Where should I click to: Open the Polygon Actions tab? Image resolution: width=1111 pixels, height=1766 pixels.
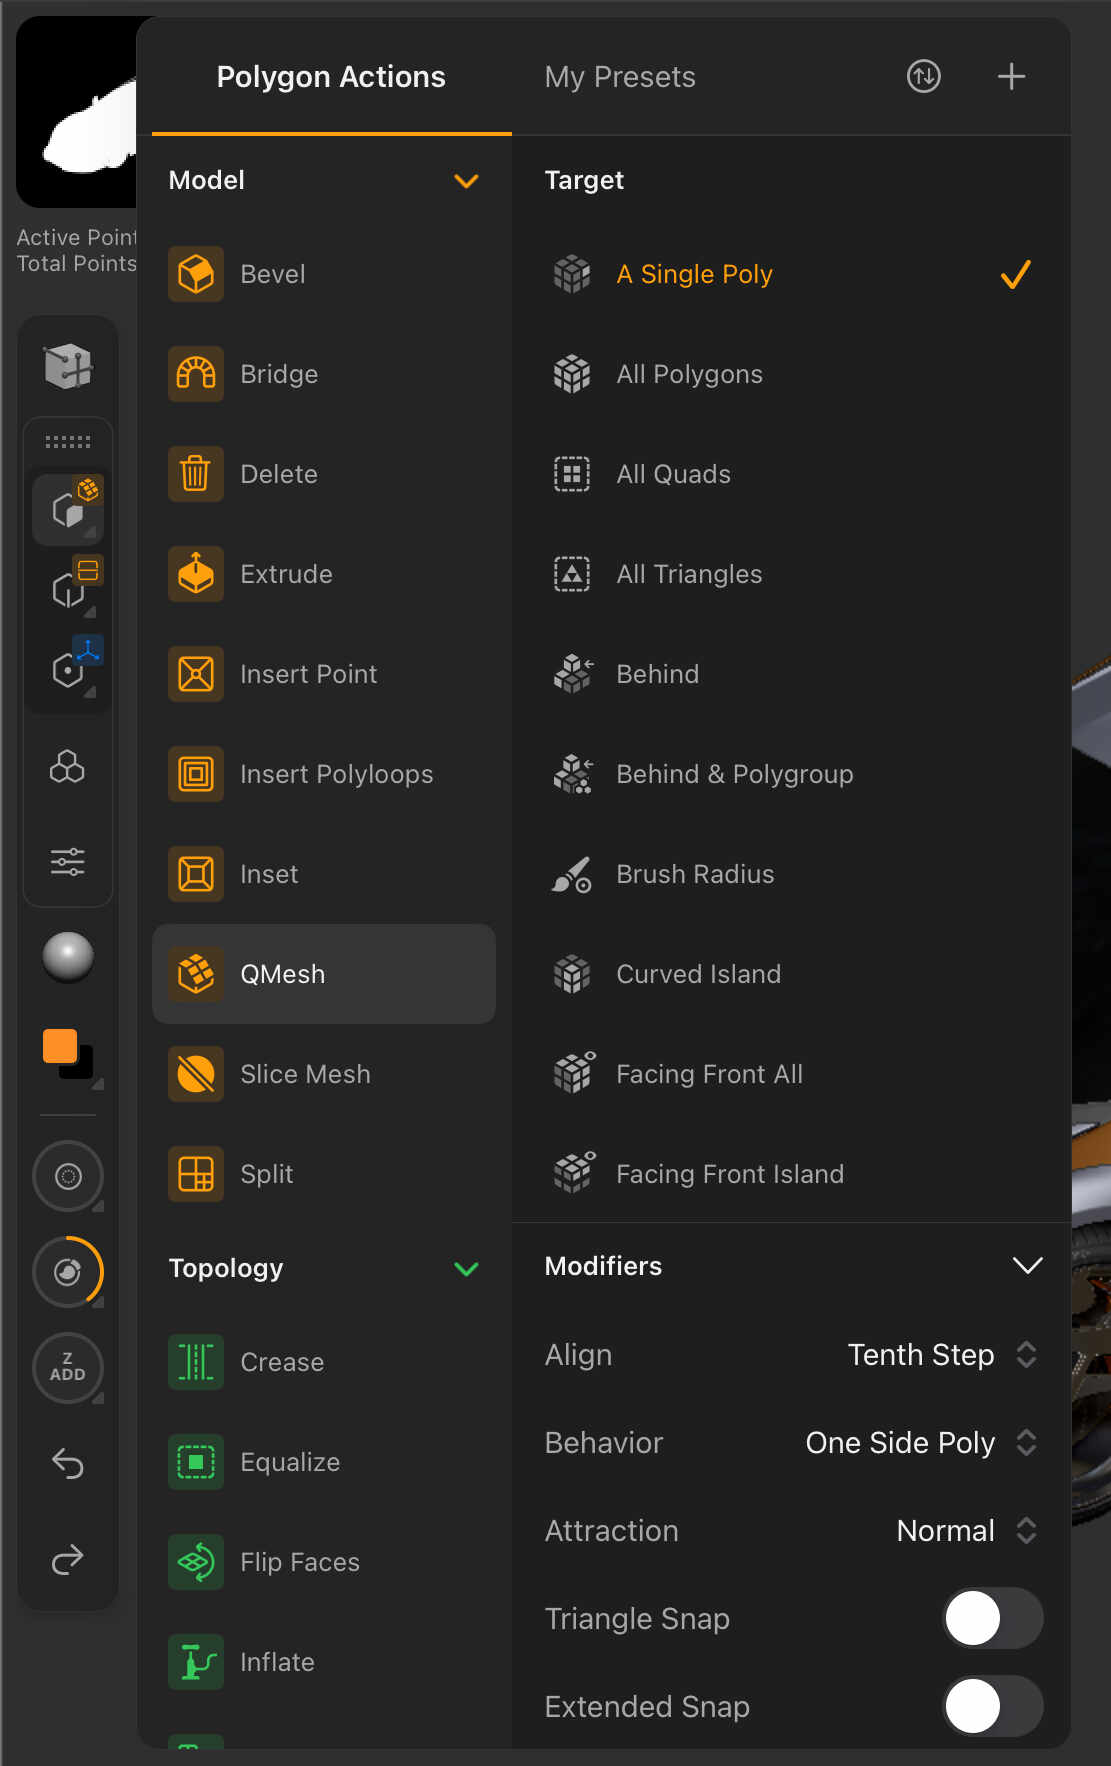pos(331,76)
